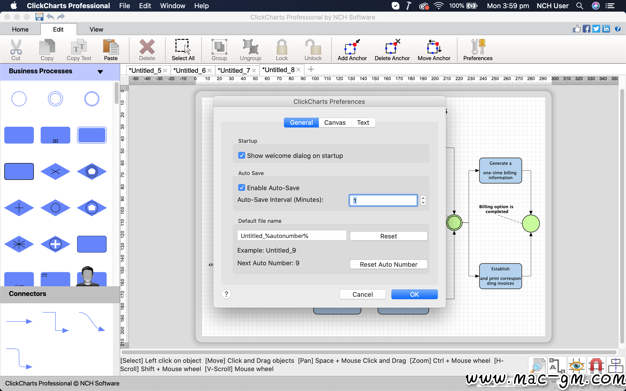Click the Cancel button

(x=363, y=294)
